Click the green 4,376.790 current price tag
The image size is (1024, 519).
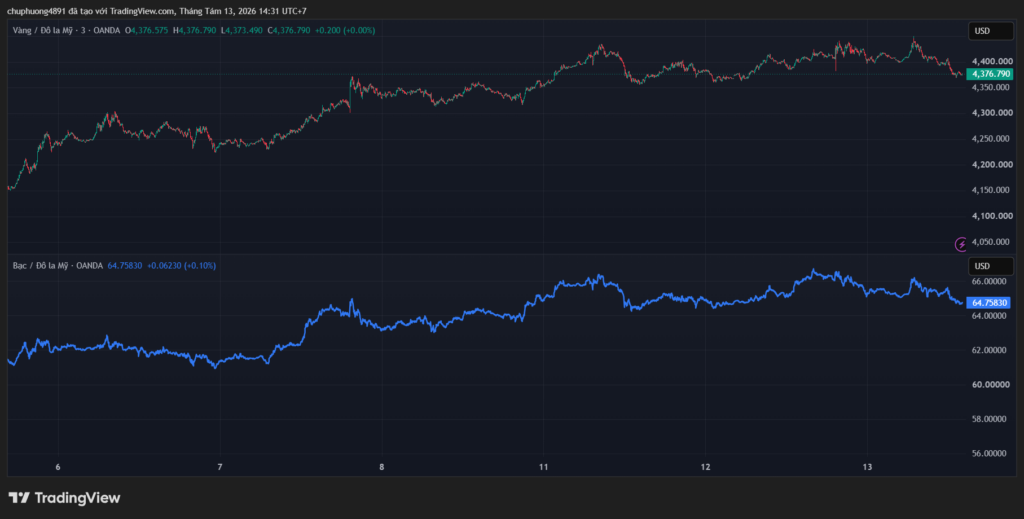click(990, 74)
